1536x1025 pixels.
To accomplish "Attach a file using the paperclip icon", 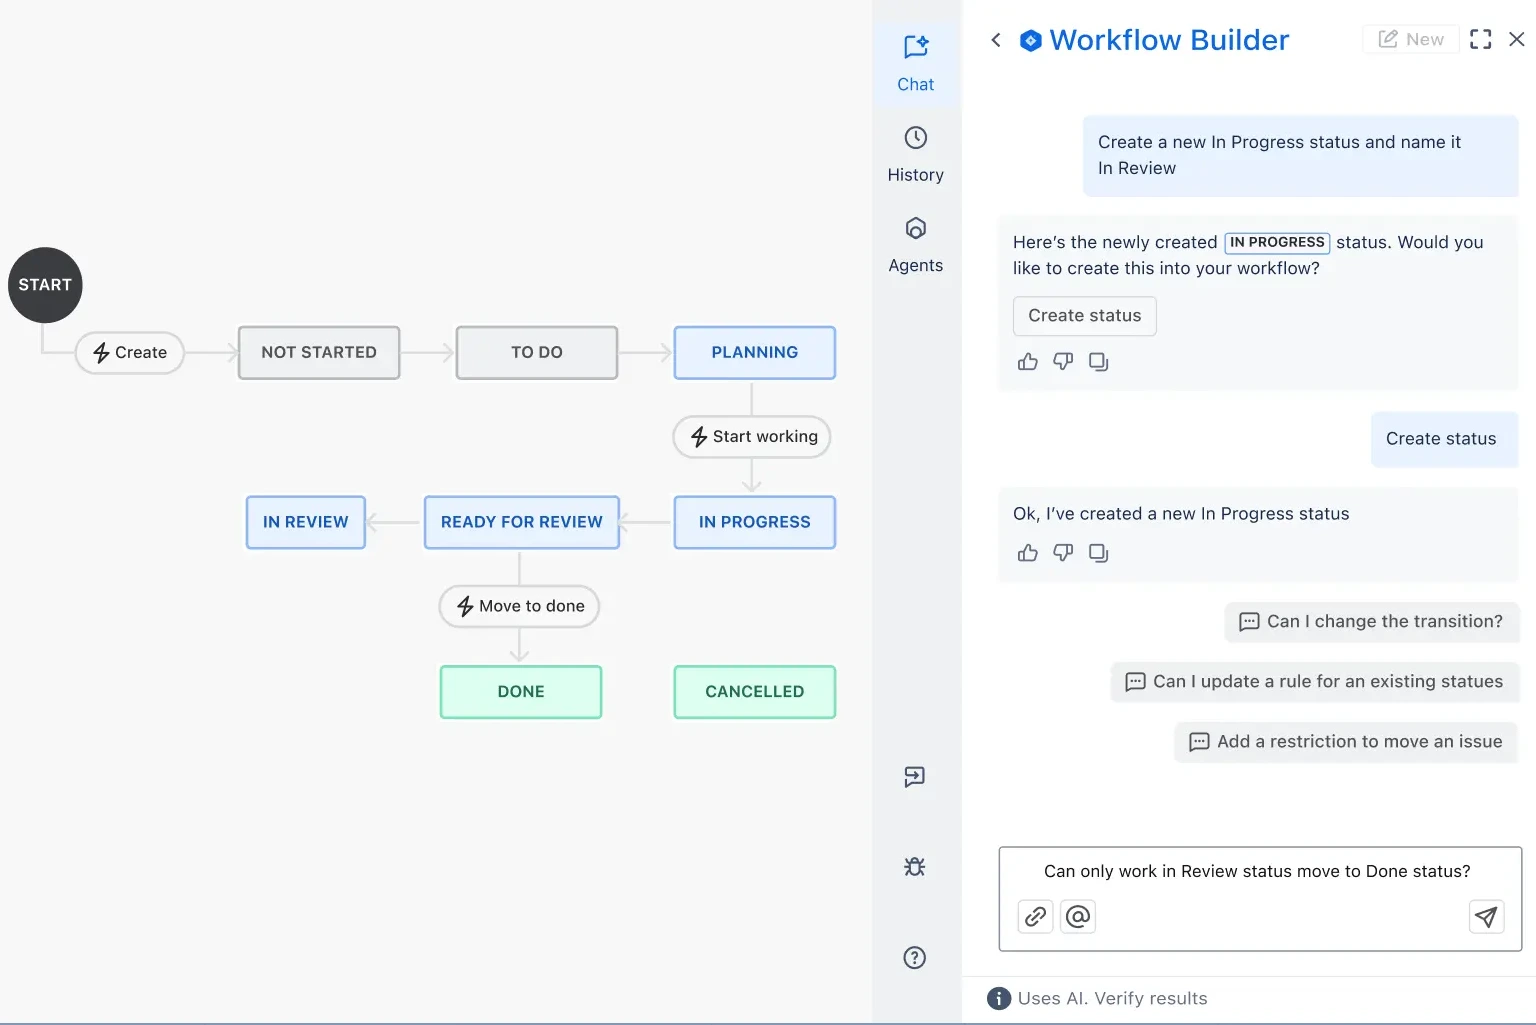I will (1035, 916).
